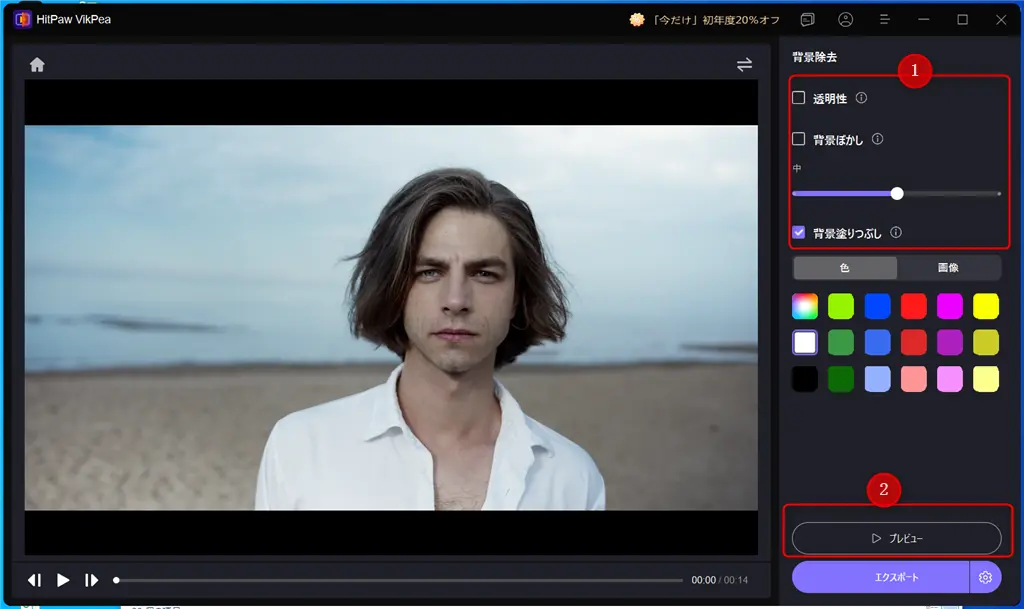This screenshot has height=609, width=1024.
Task: Switch to the 画像 tab
Action: pyautogui.click(x=948, y=268)
